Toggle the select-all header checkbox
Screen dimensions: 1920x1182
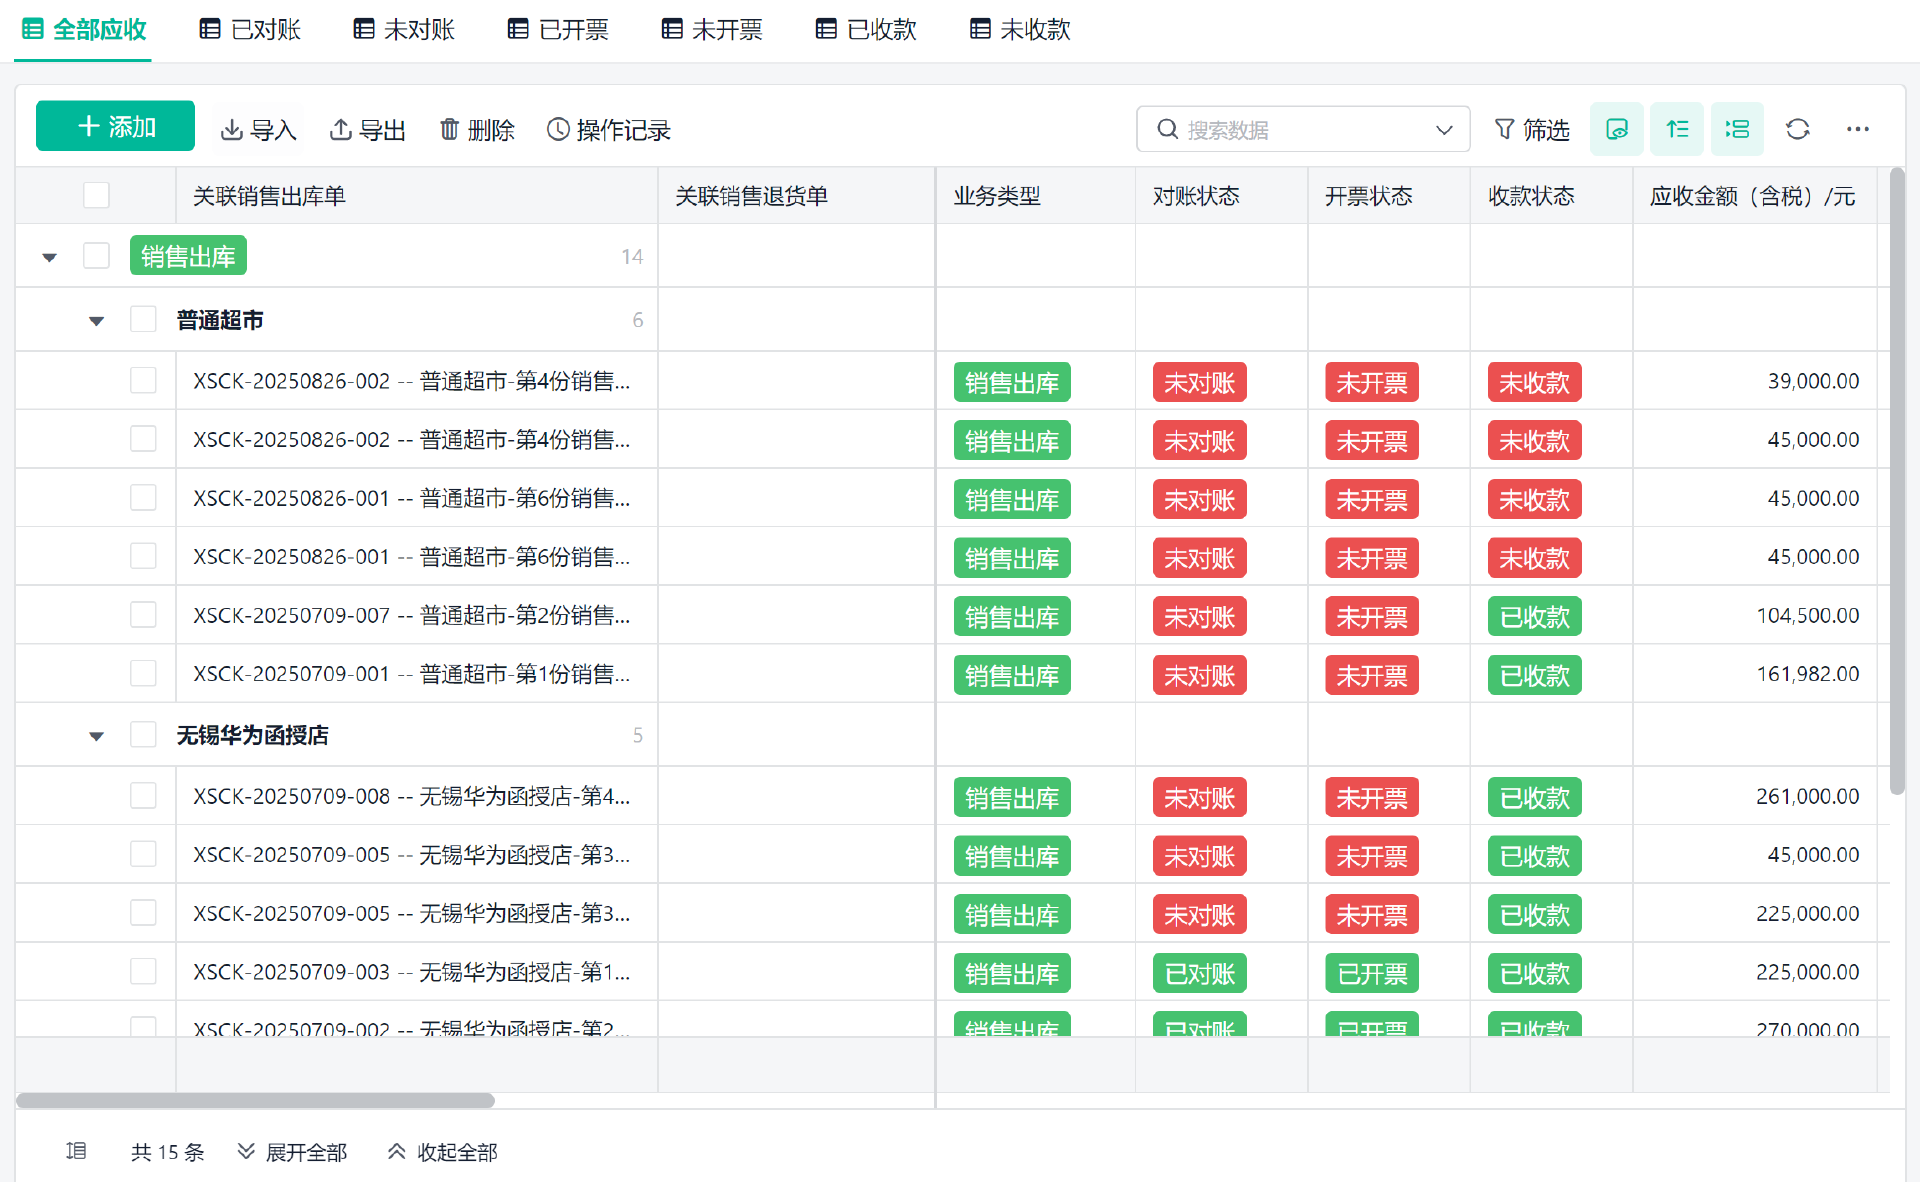click(x=96, y=195)
